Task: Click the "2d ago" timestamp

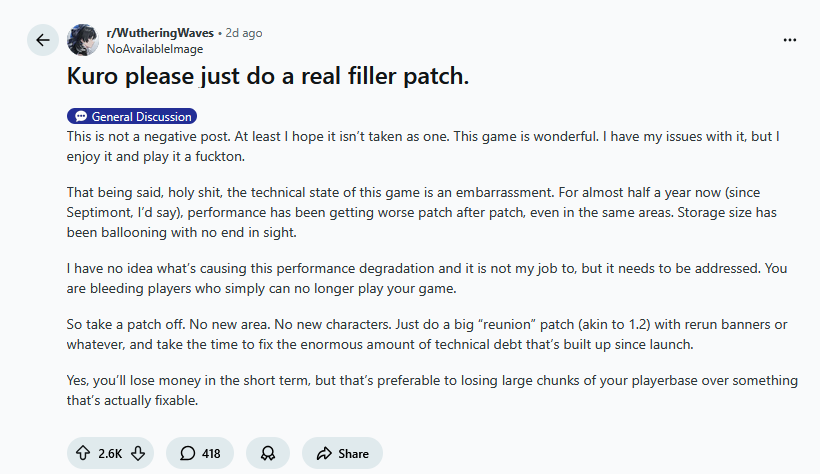Action: click(x=244, y=33)
